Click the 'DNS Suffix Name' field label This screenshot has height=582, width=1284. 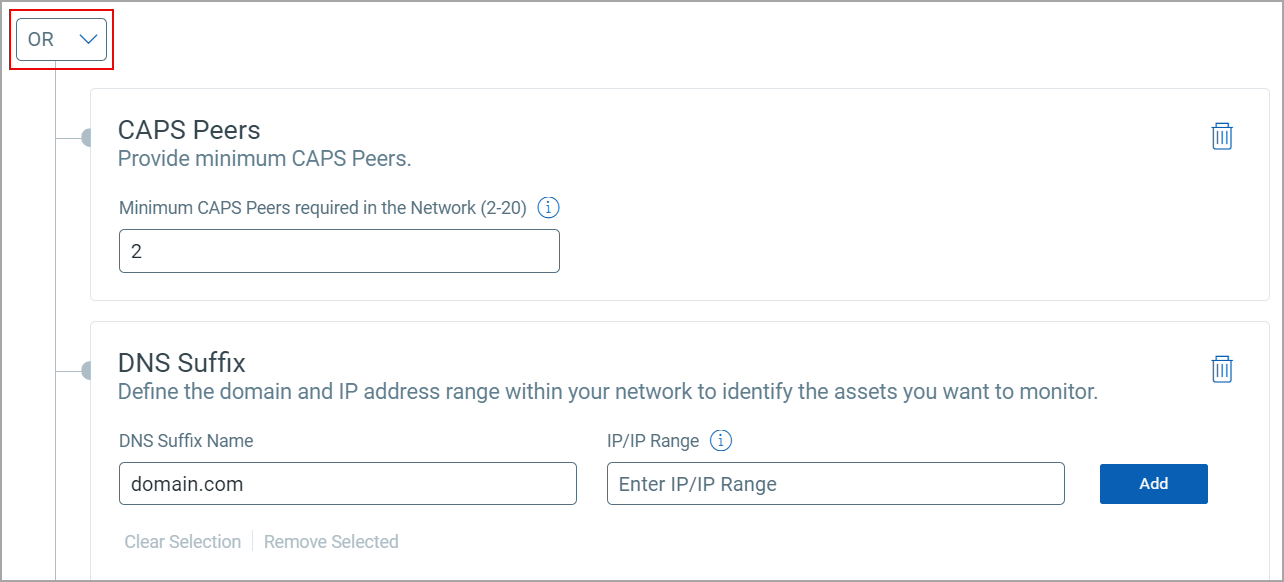pyautogui.click(x=186, y=441)
